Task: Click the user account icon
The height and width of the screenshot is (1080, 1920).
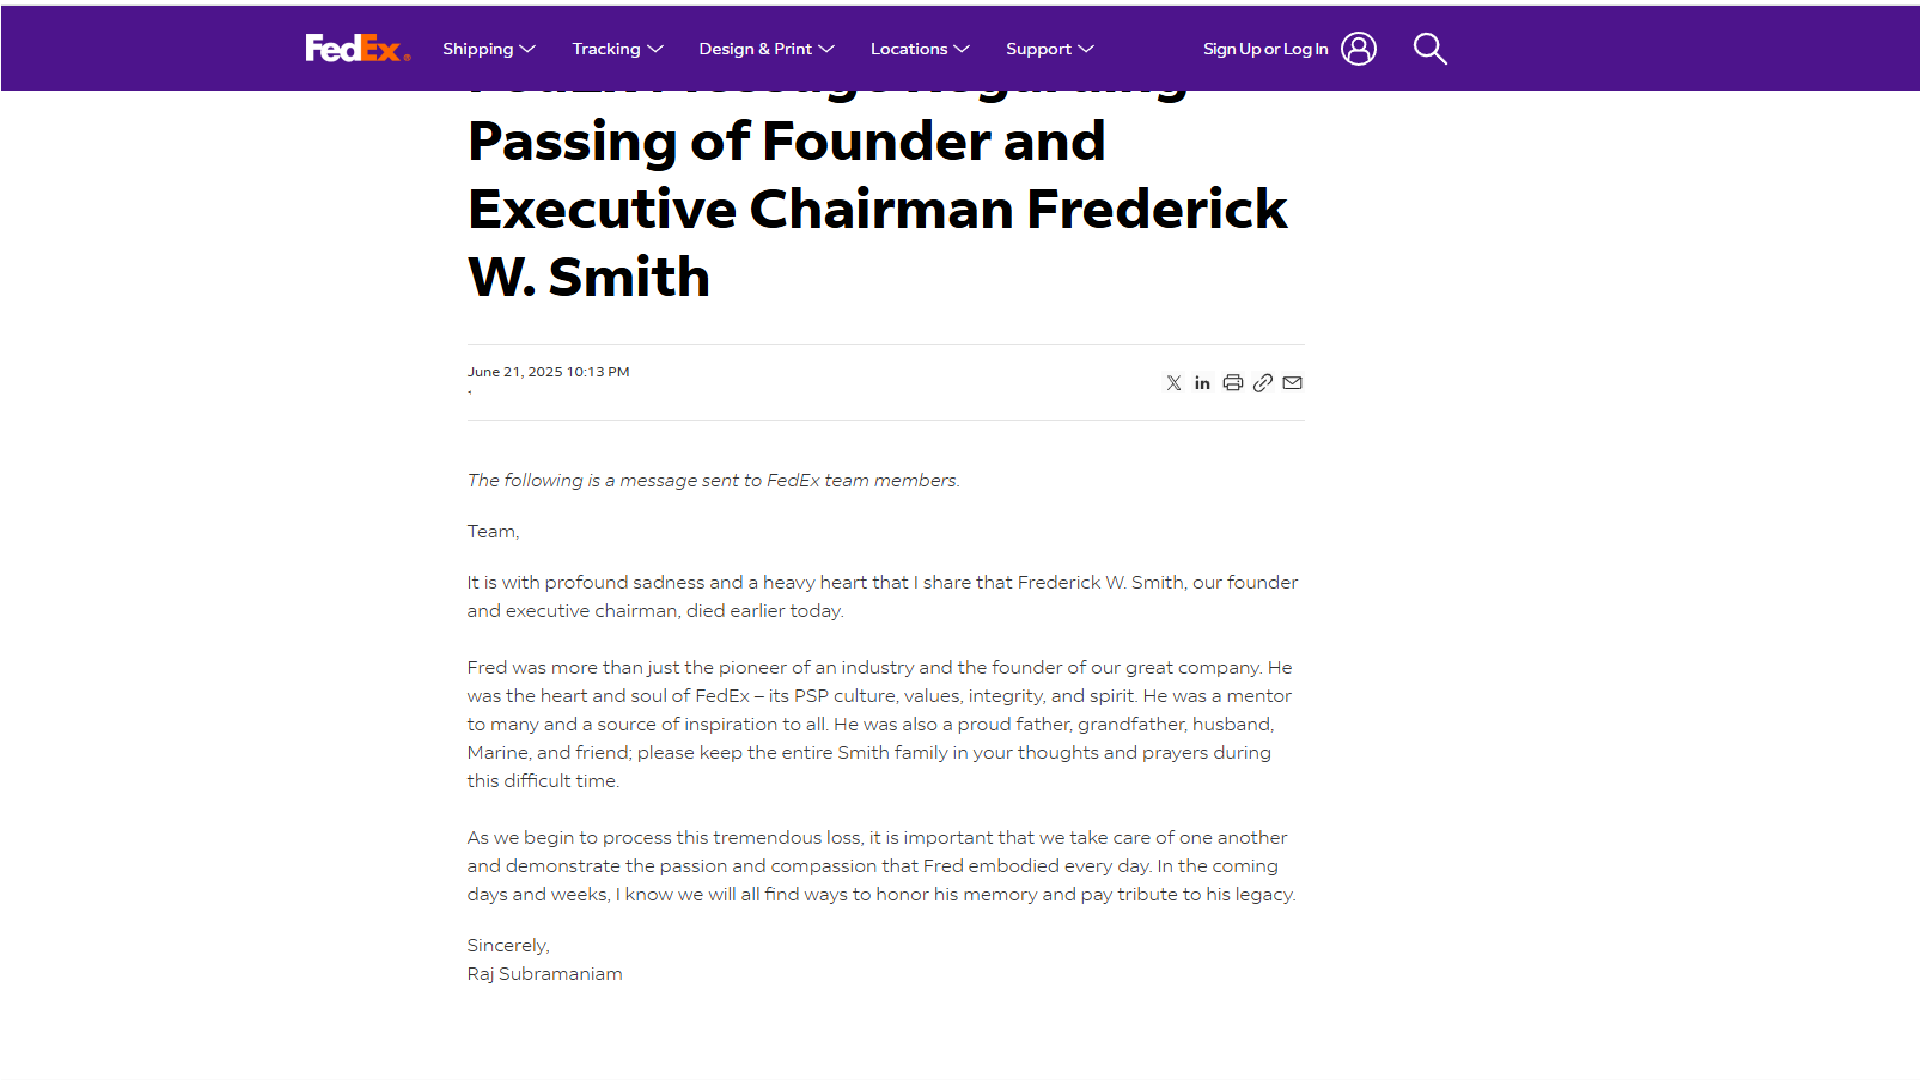Action: pos(1358,48)
